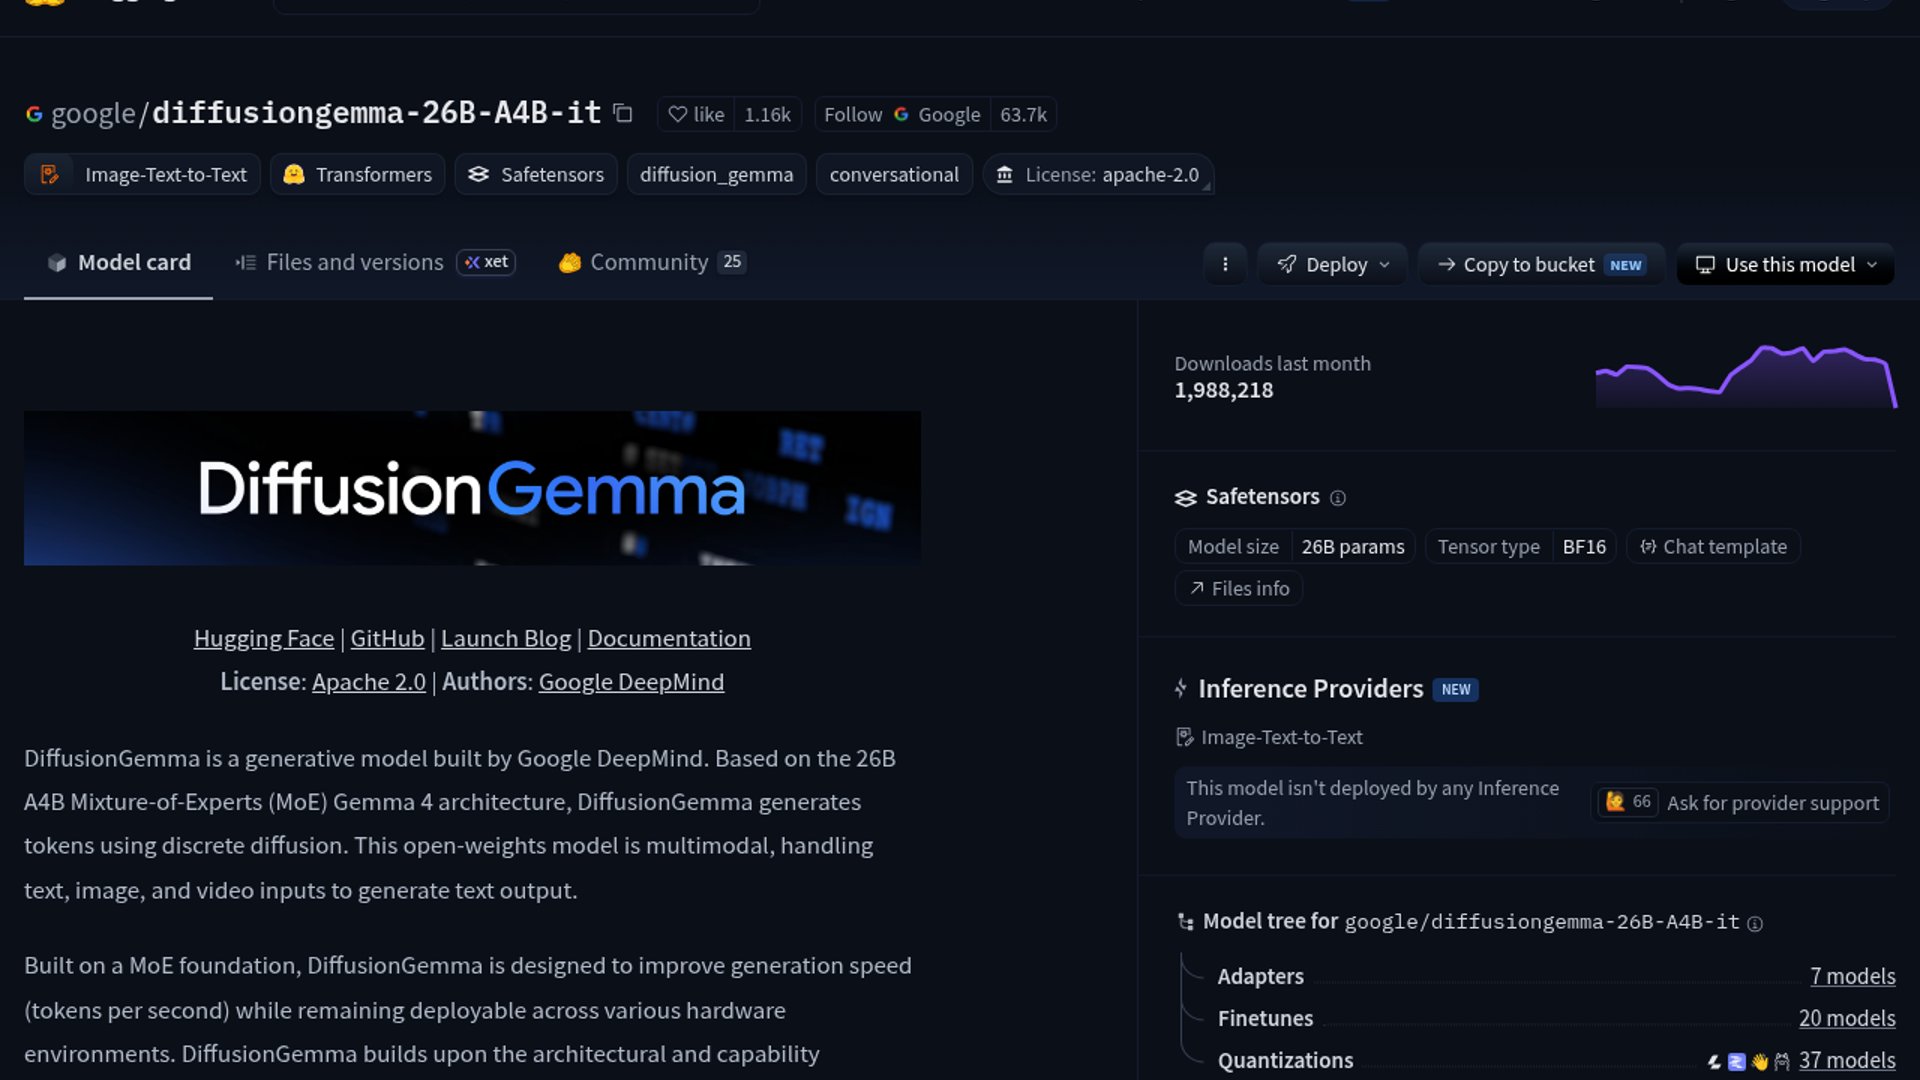
Task: Select the diffusion_gemma tag
Action: [716, 174]
